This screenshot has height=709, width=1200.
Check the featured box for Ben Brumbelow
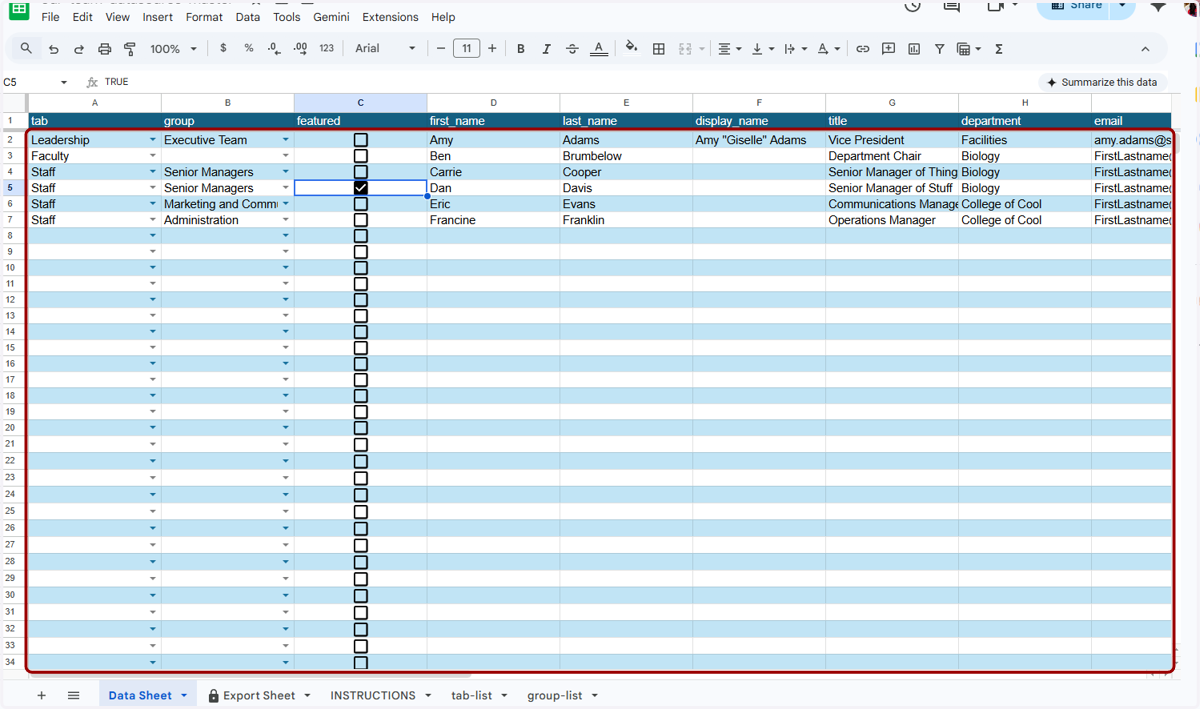tap(361, 156)
